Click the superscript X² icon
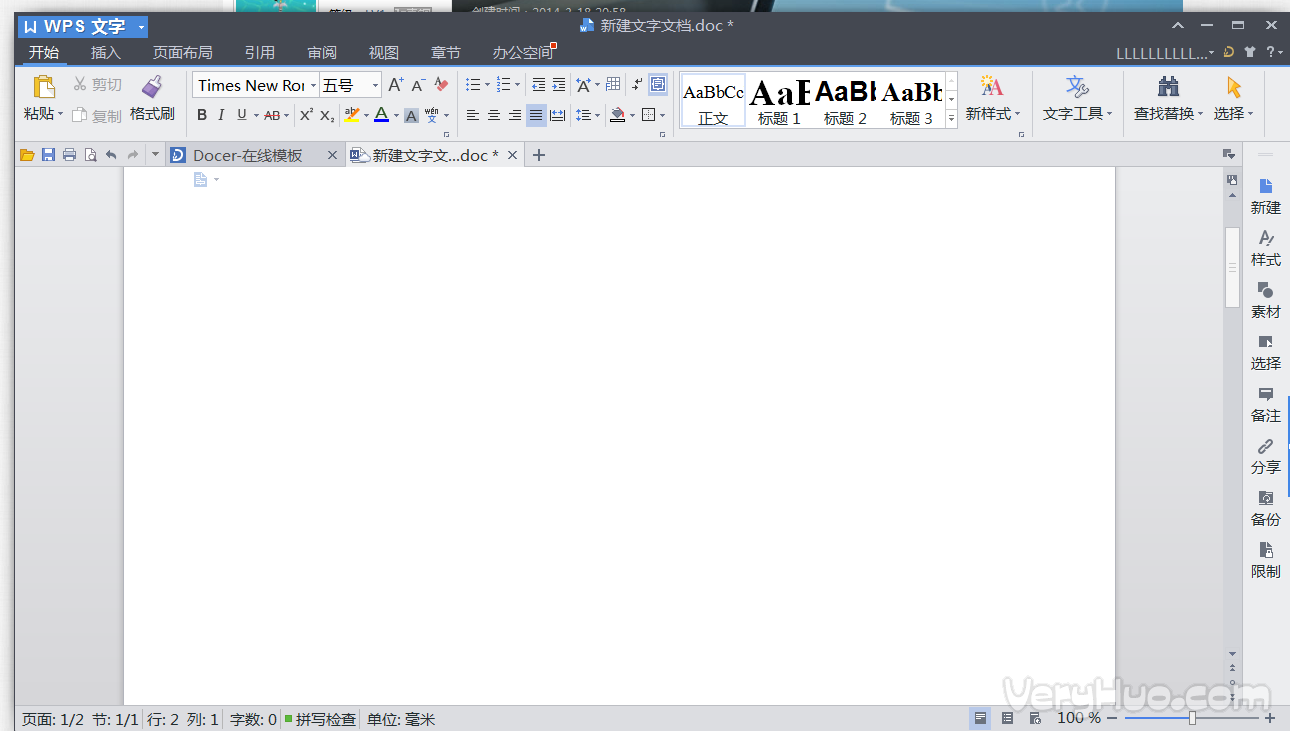The width and height of the screenshot is (1290, 731). coord(307,115)
